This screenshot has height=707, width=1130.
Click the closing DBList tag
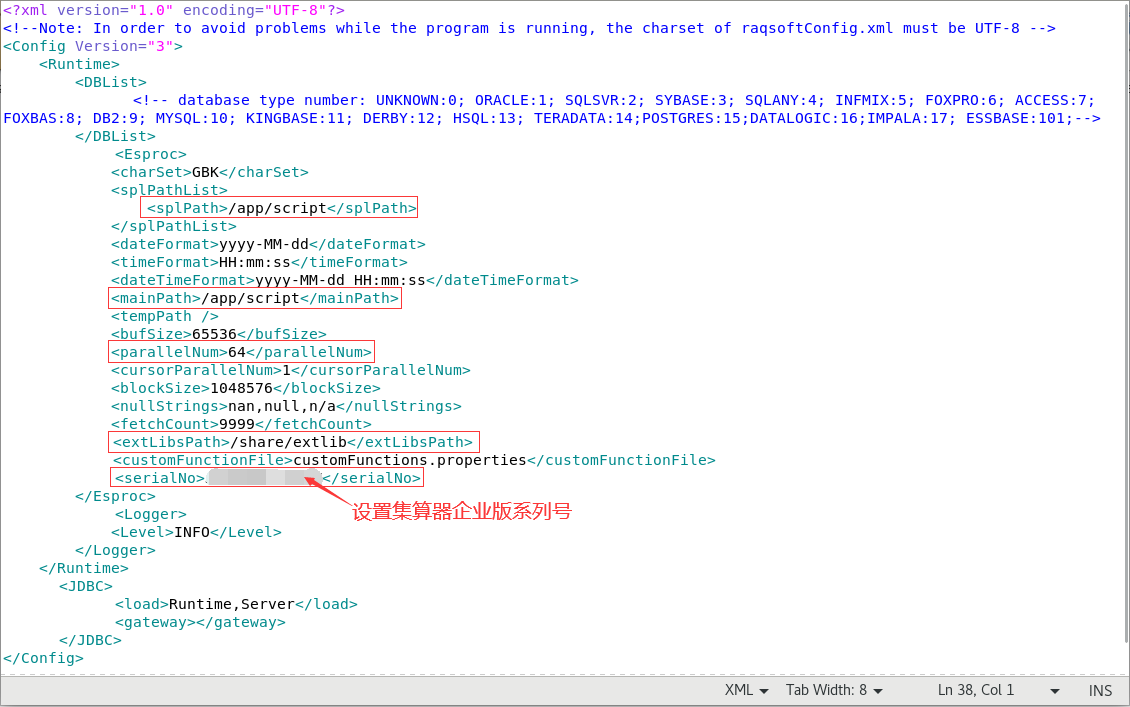(x=115, y=136)
